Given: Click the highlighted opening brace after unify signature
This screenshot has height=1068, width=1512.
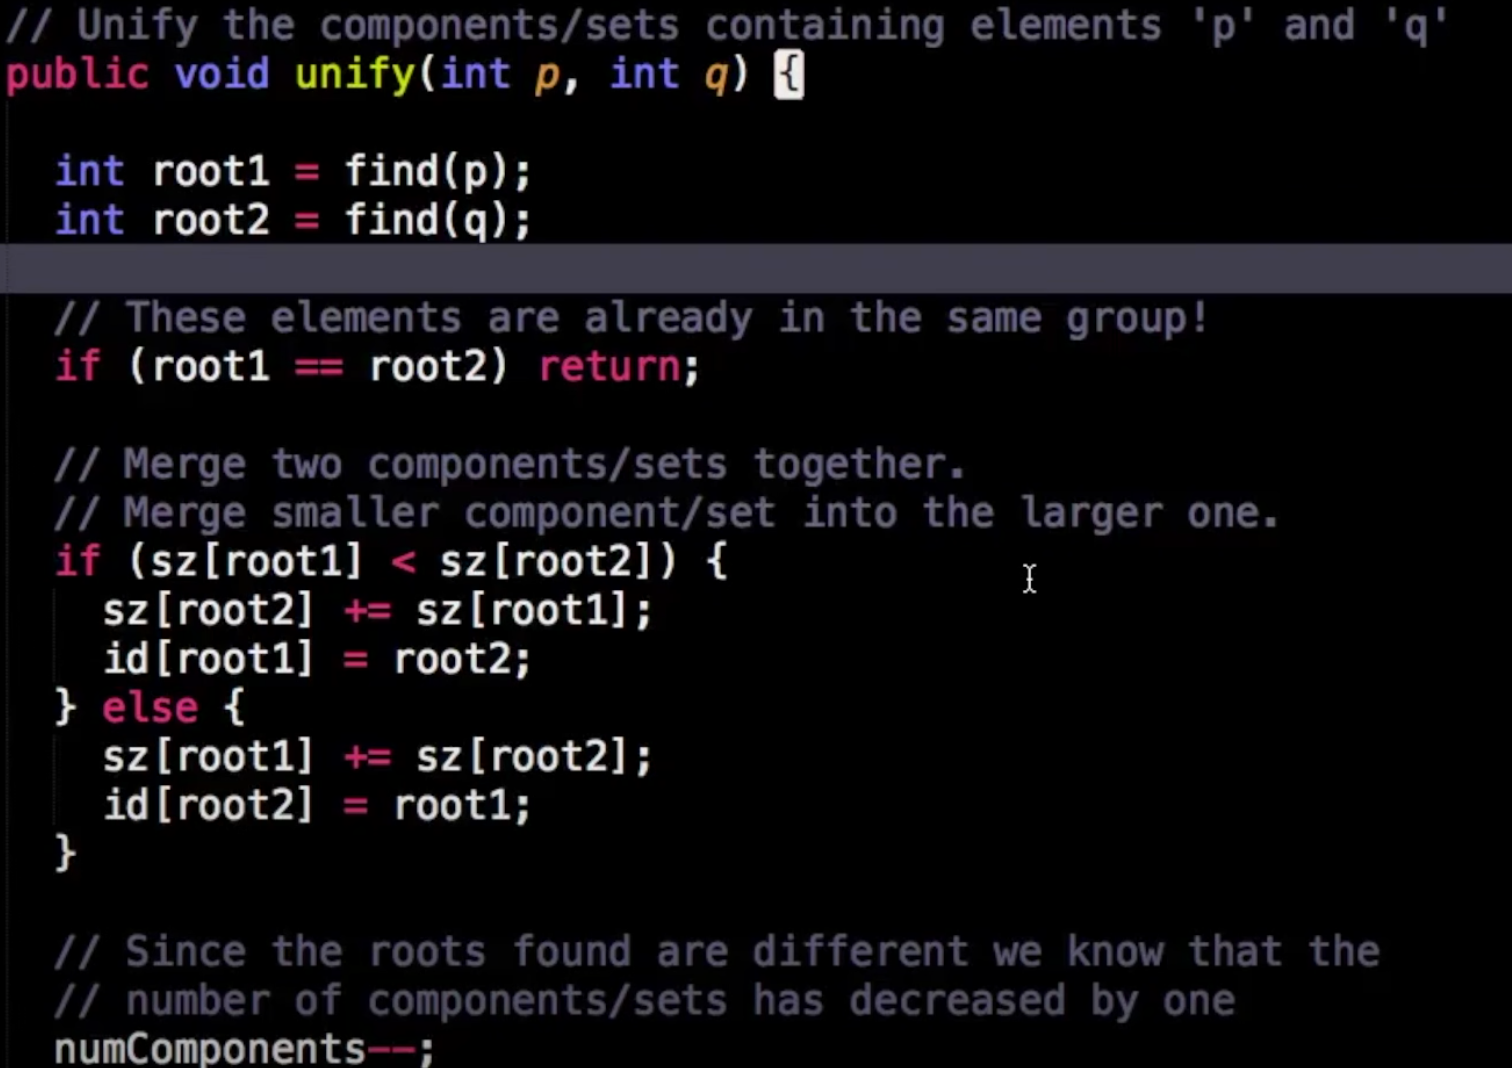Looking at the screenshot, I should coord(789,75).
